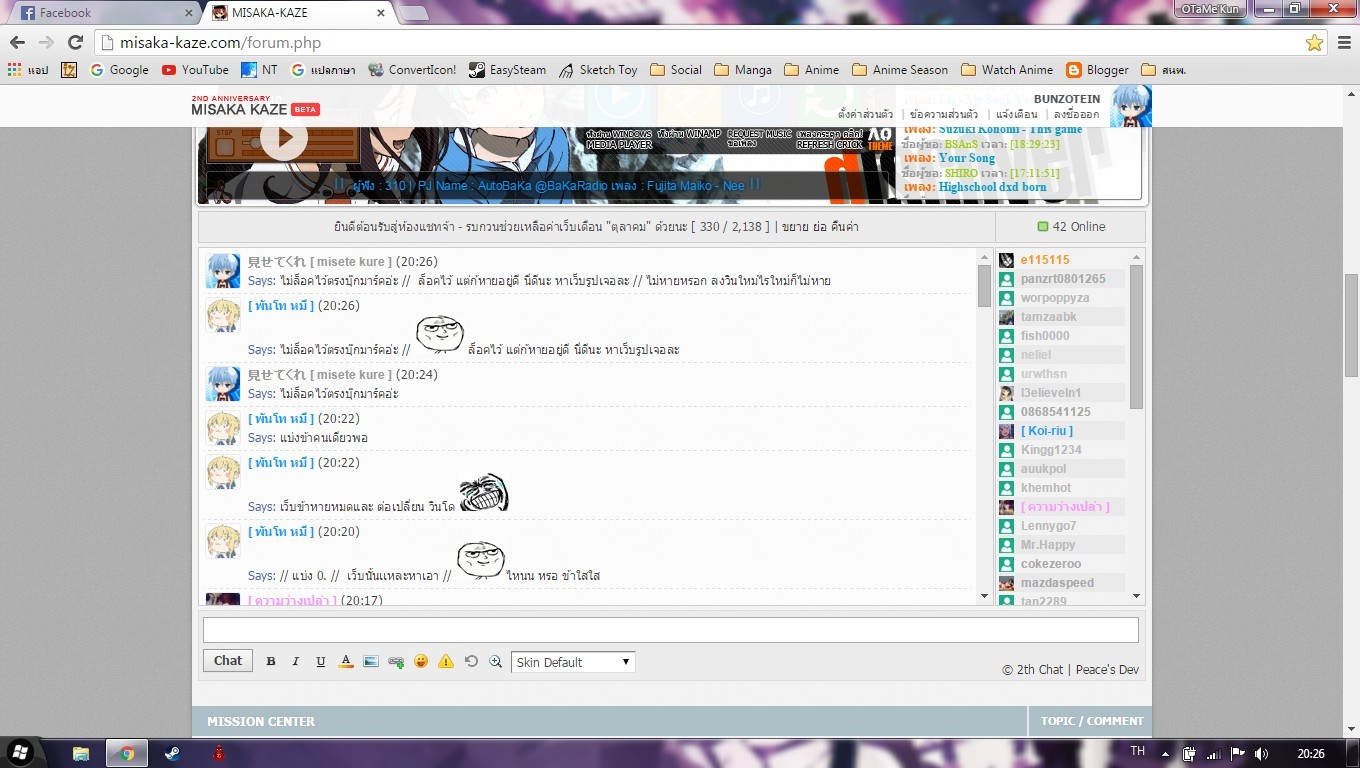Stop the radio with the STOP button

click(x=225, y=145)
